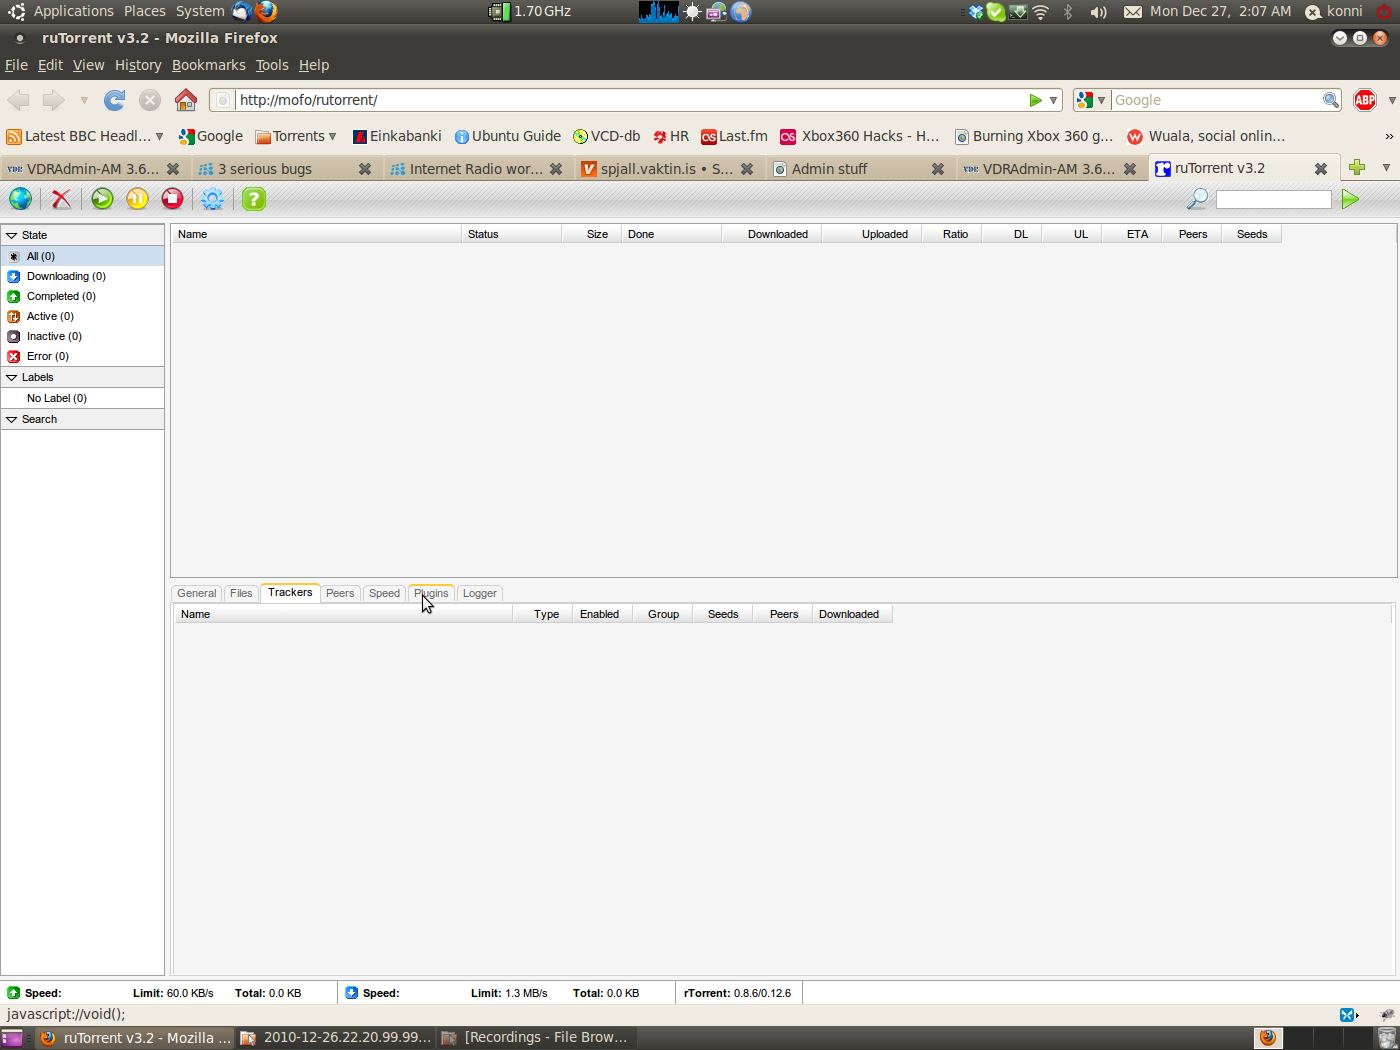
Task: Open the Applications menu in top panel
Action: pos(73,11)
